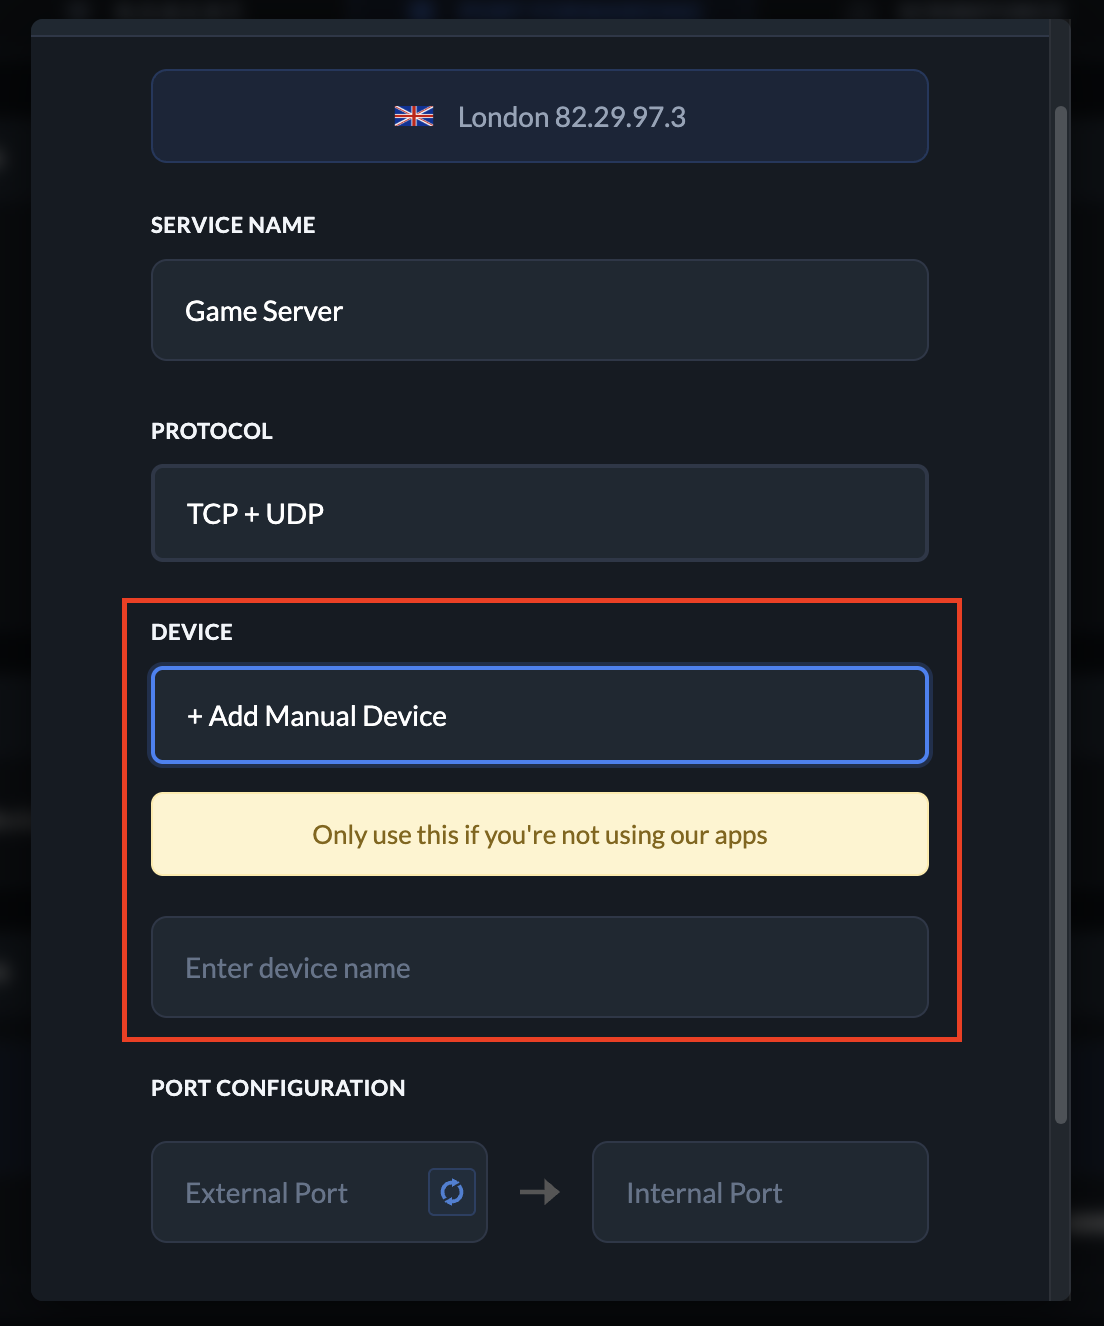This screenshot has height=1326, width=1104.
Task: Click the External Port input box
Action: (290, 1192)
